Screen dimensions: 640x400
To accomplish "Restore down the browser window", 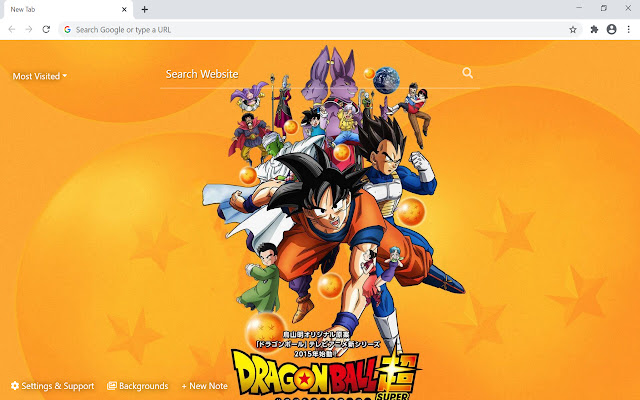I will 604,8.
